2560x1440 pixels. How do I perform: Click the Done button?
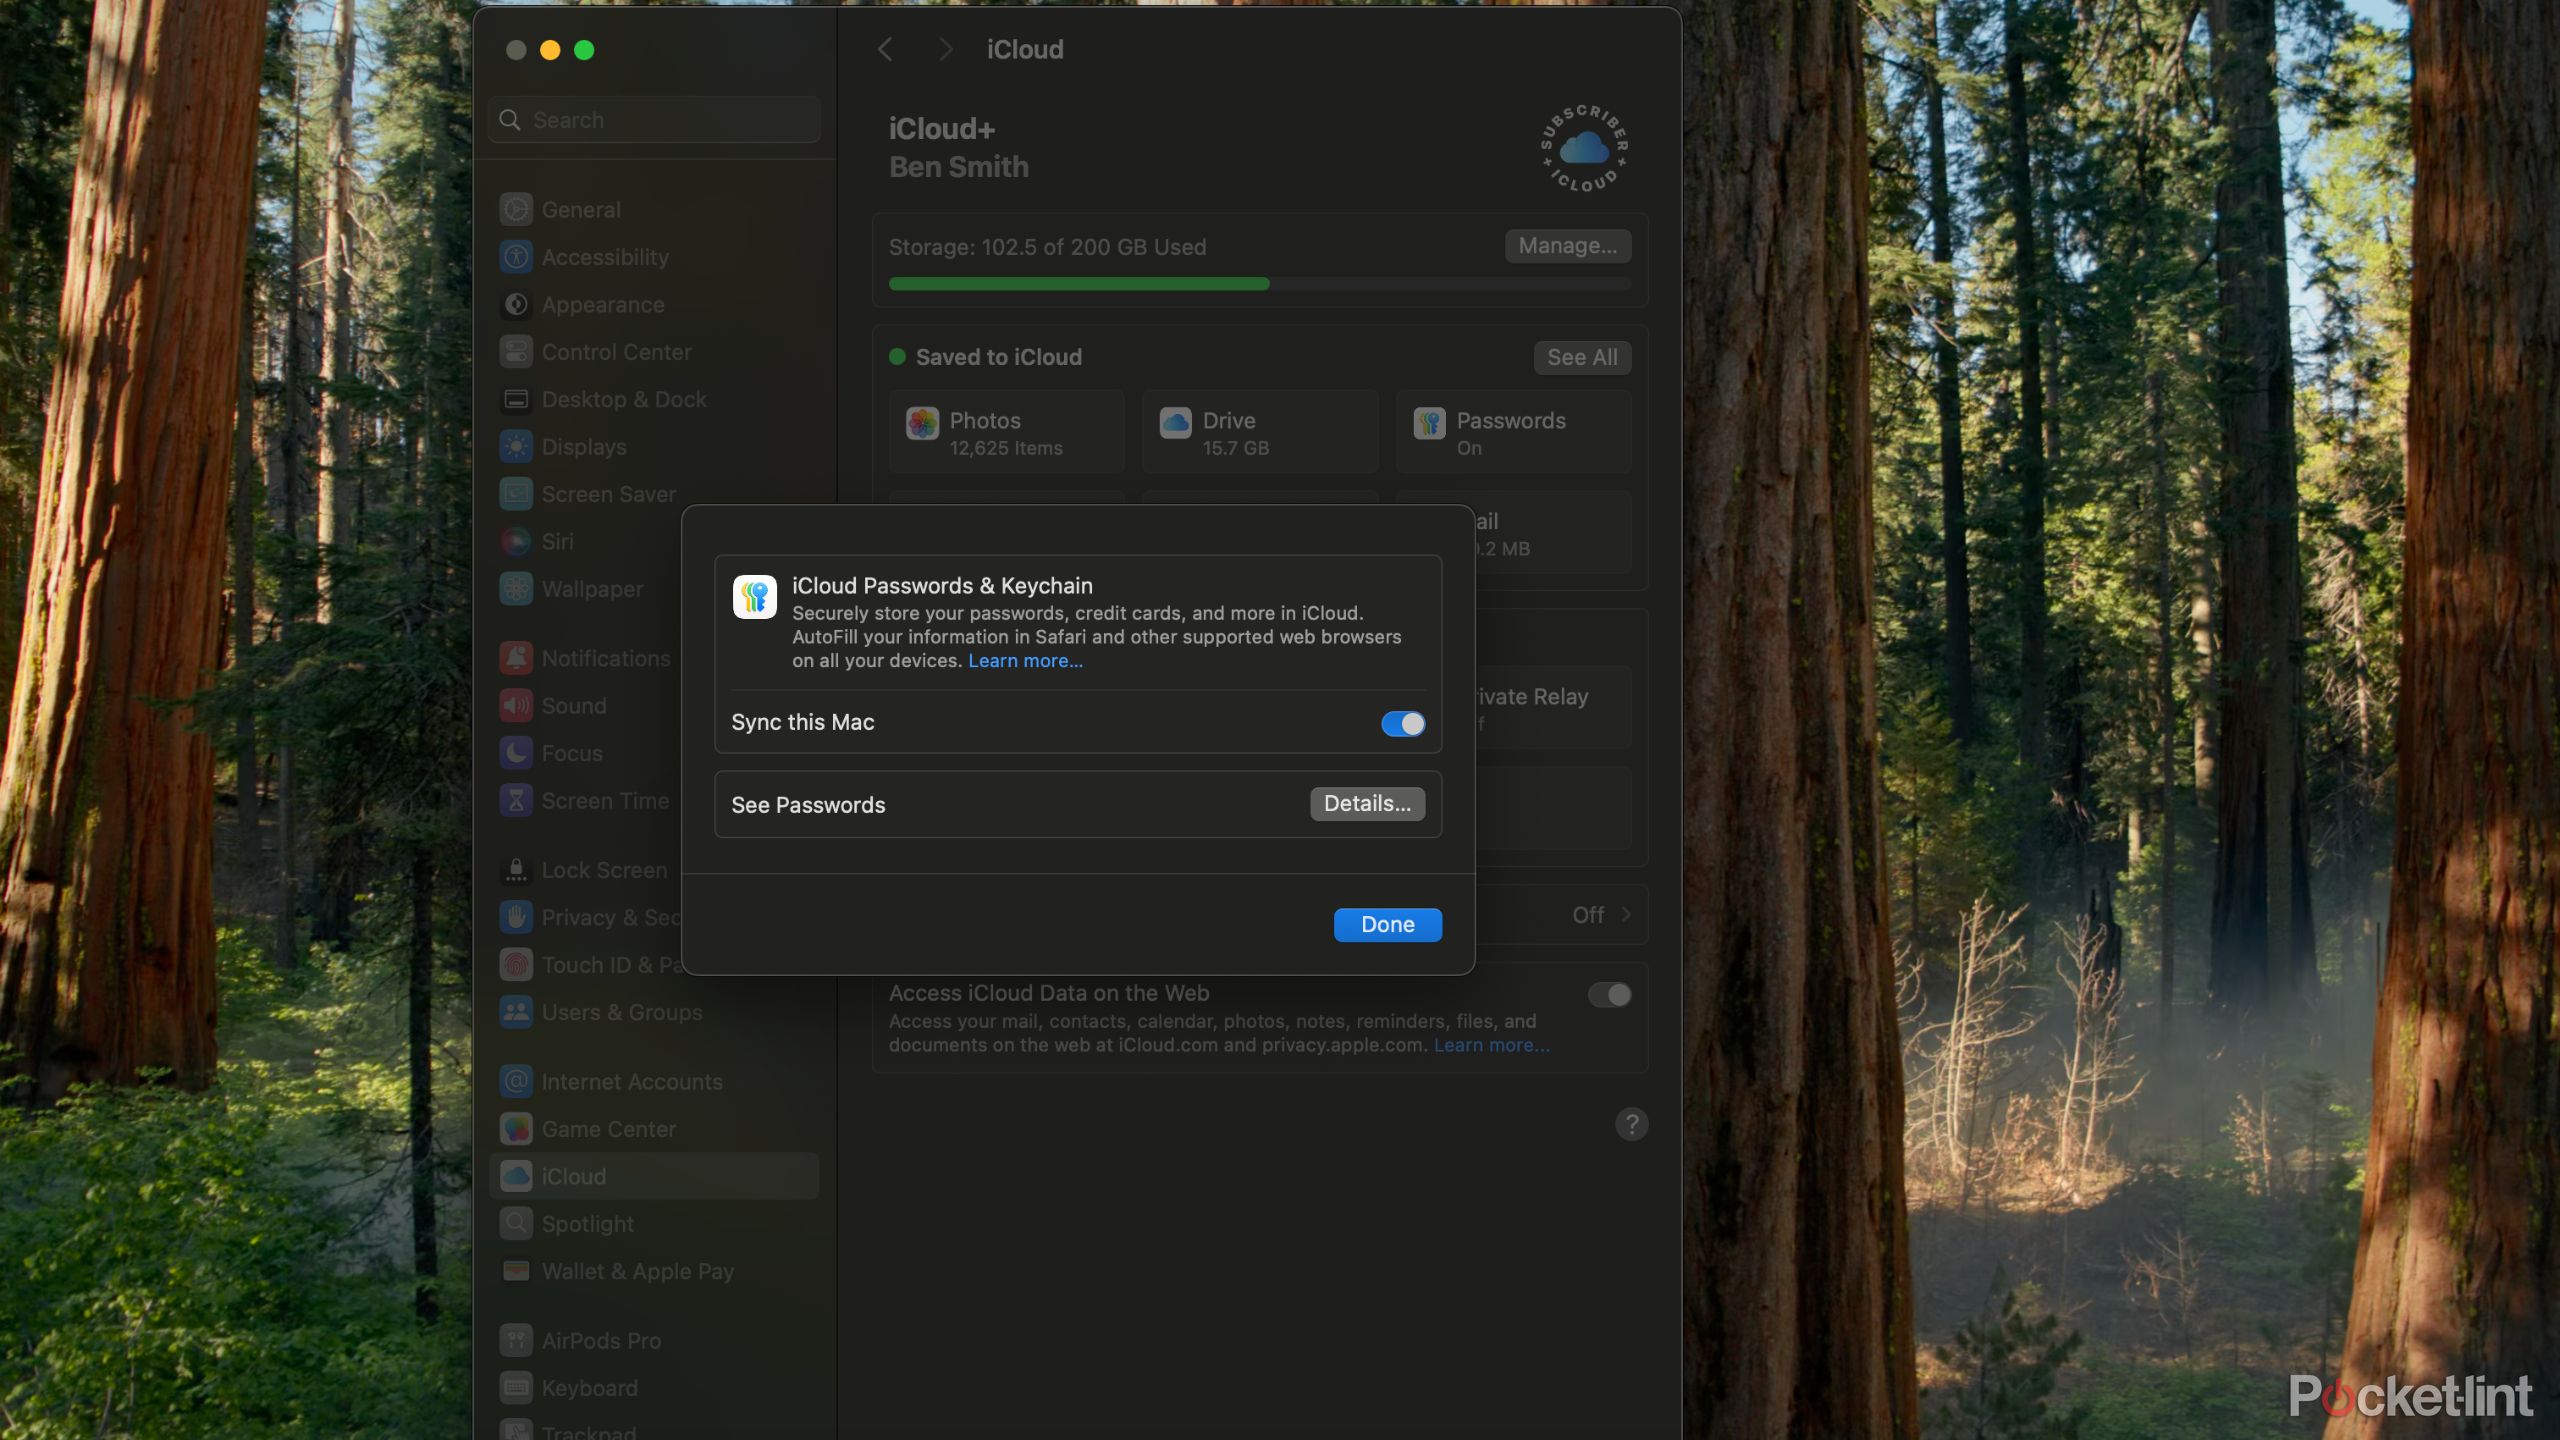[x=1387, y=924]
